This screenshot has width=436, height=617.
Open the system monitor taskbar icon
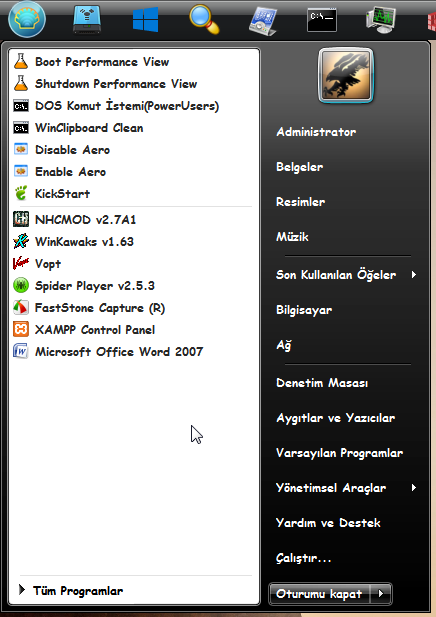point(380,20)
